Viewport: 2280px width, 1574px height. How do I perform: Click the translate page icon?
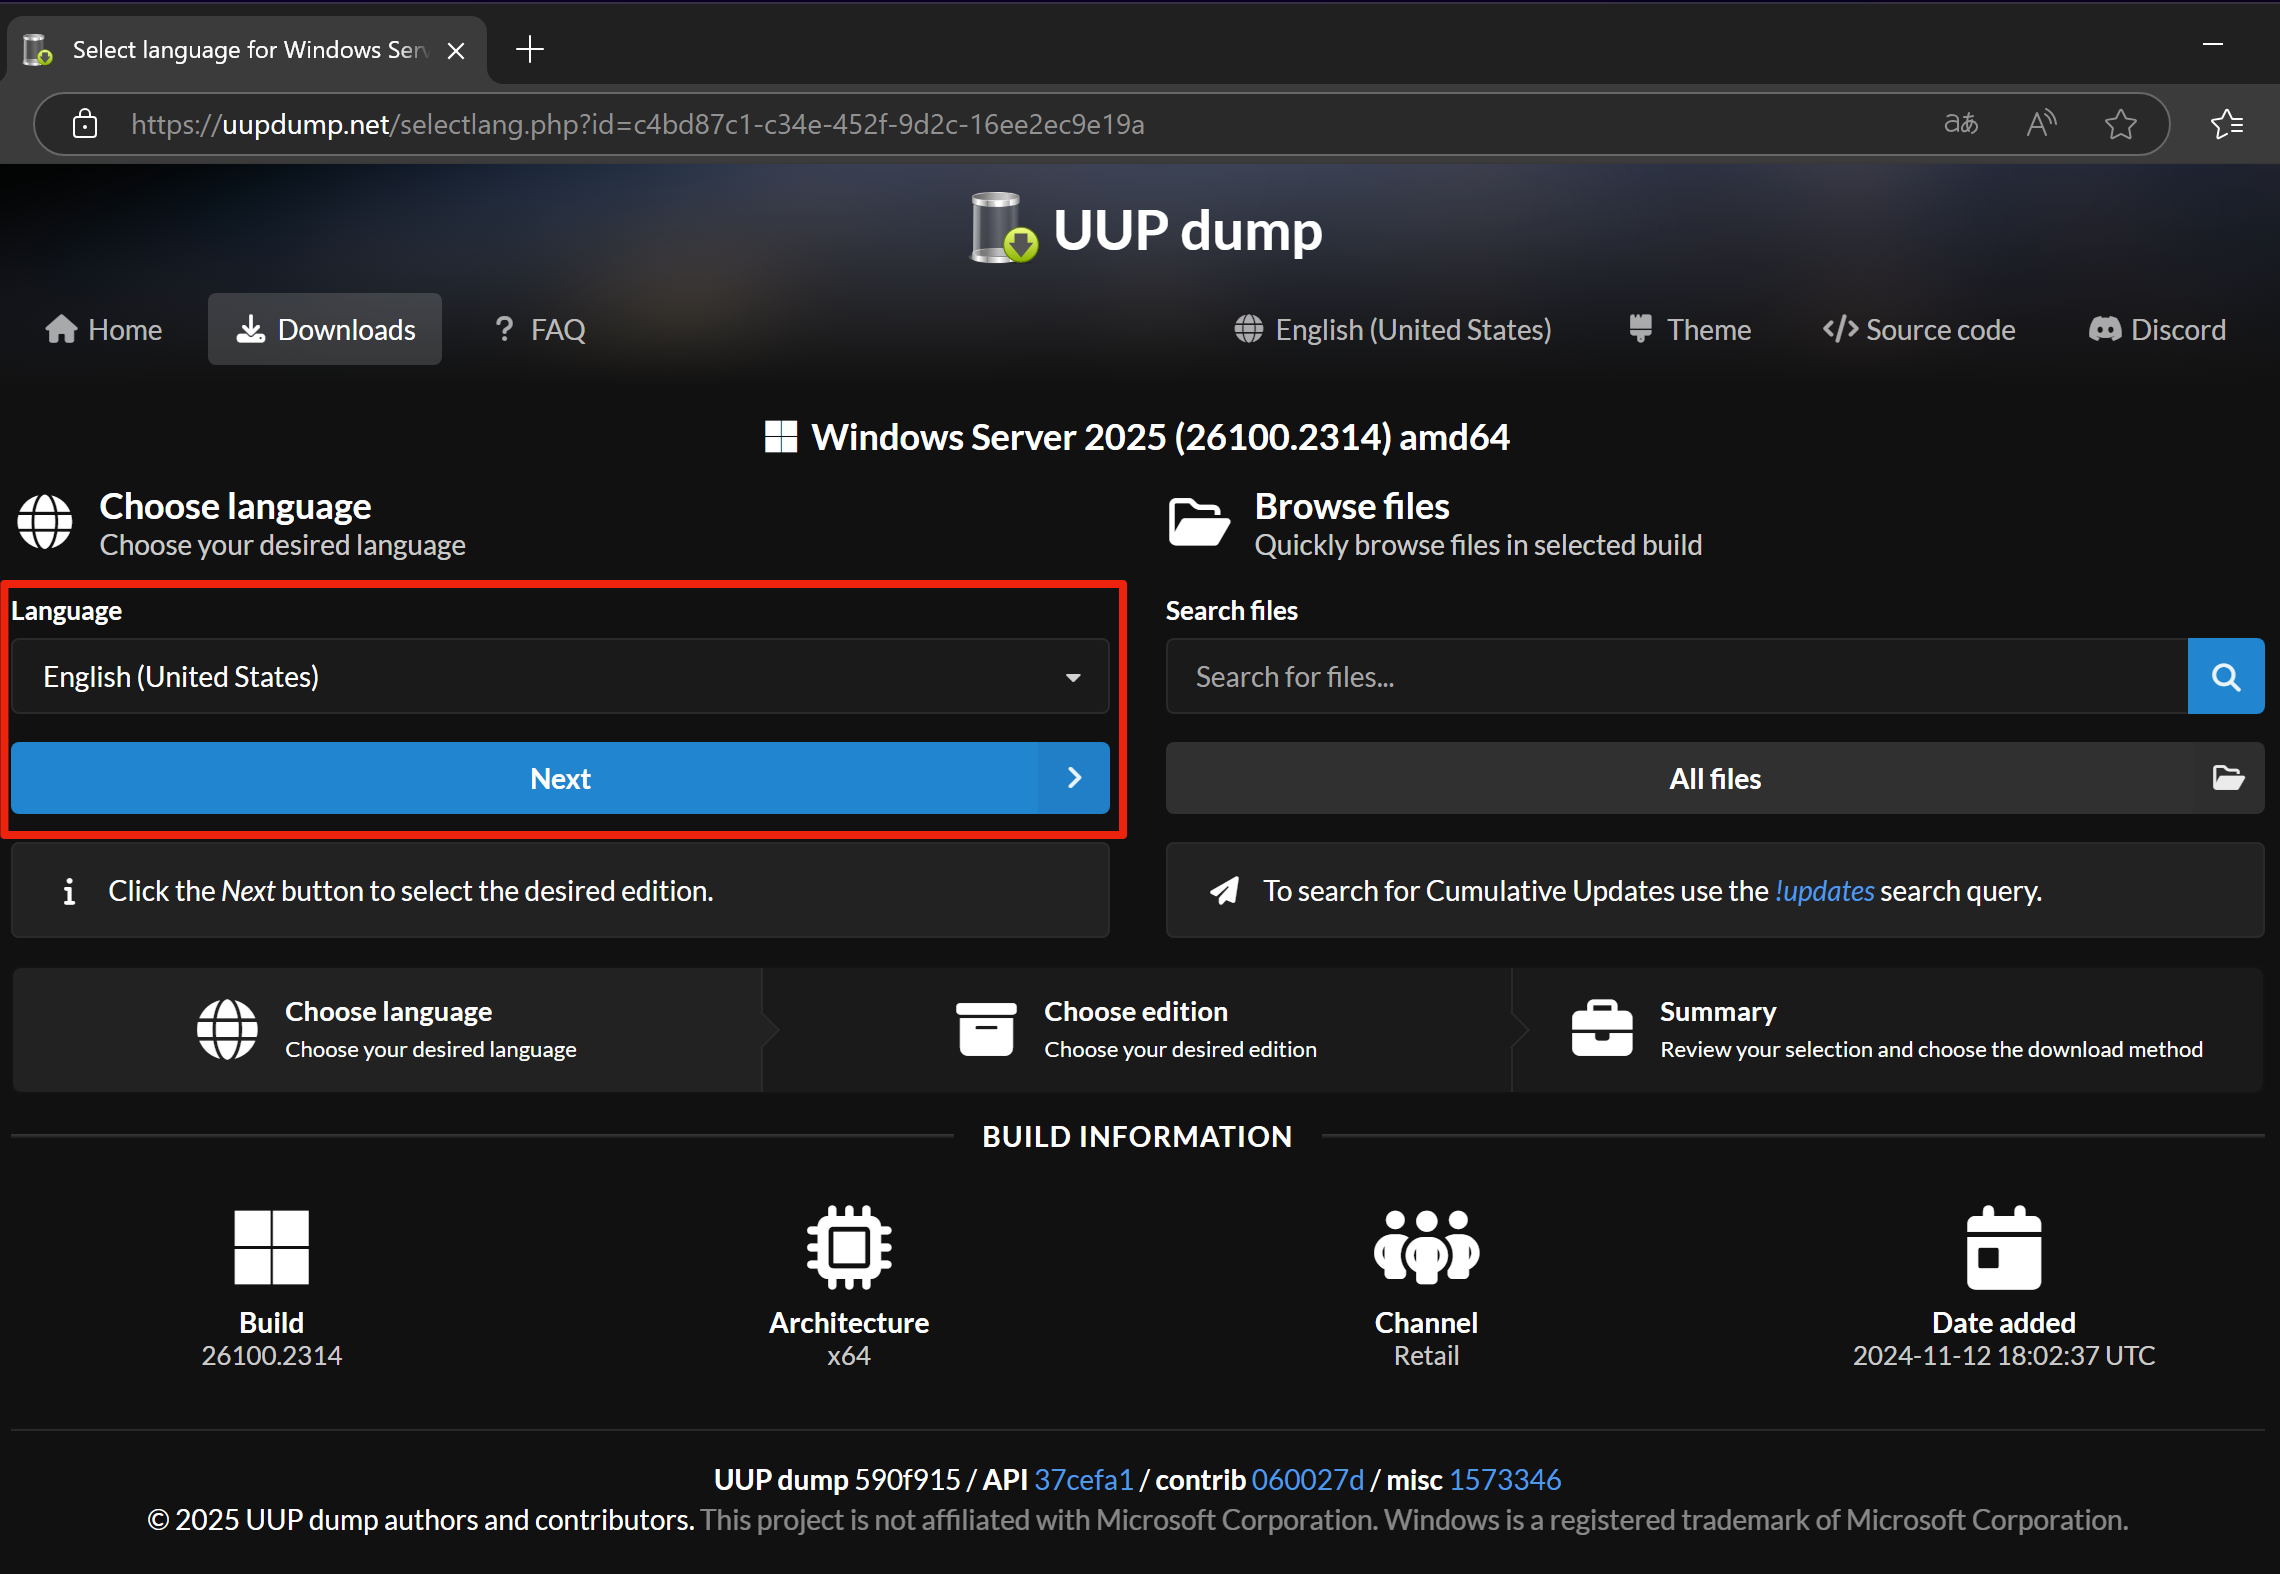1960,124
